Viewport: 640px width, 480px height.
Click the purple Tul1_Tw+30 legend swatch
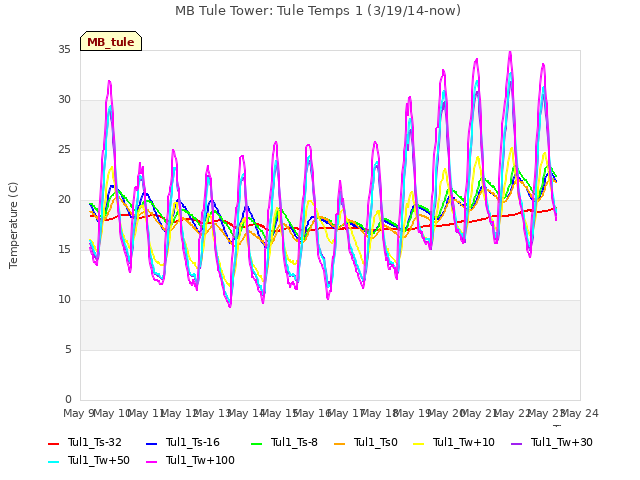coord(517,443)
